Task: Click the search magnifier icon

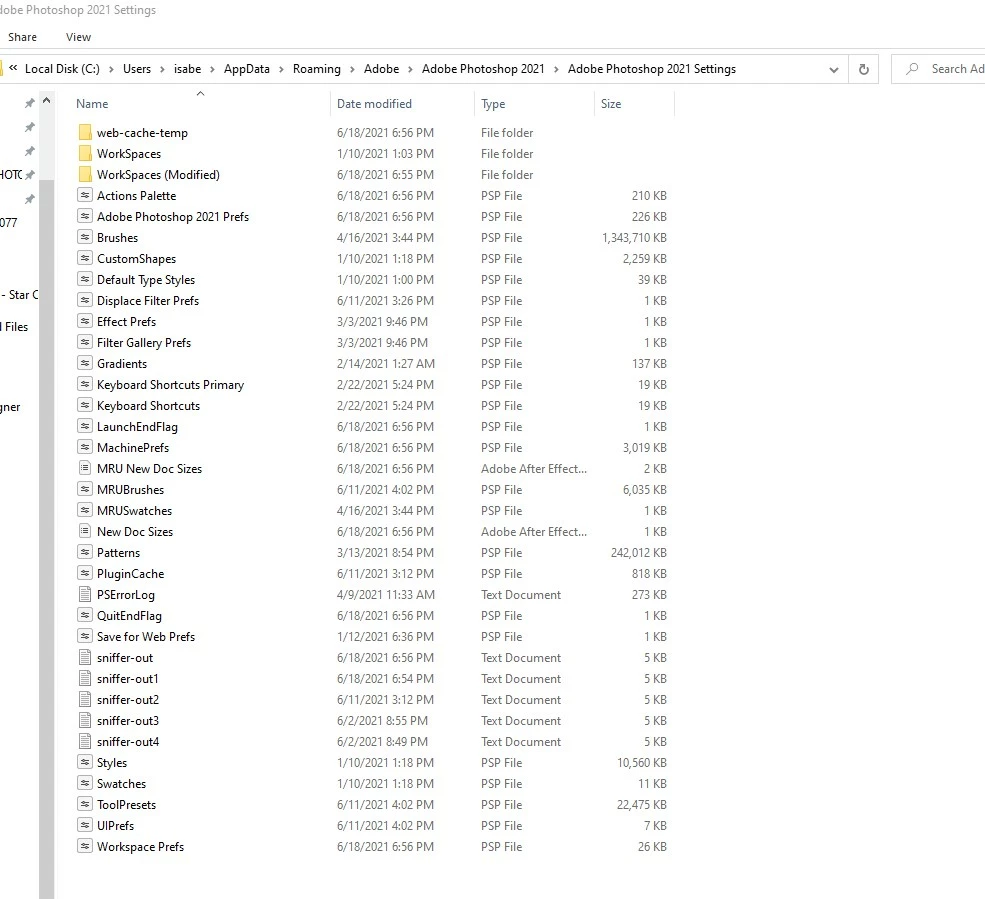Action: click(x=912, y=68)
